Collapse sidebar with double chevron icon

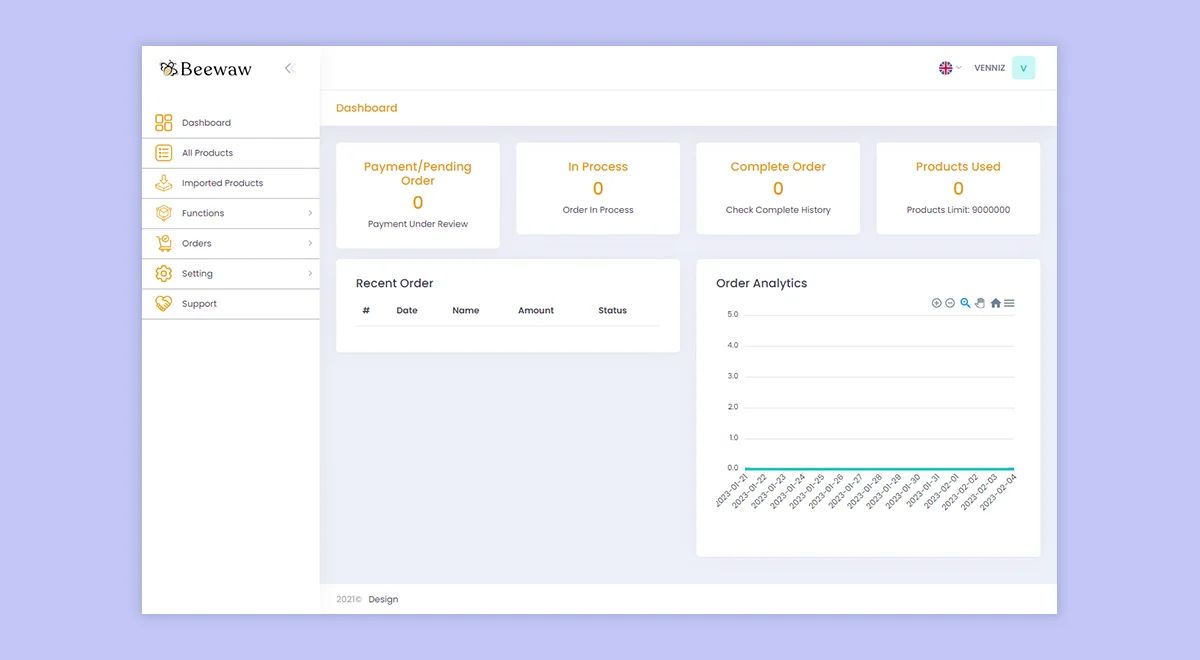click(x=289, y=68)
